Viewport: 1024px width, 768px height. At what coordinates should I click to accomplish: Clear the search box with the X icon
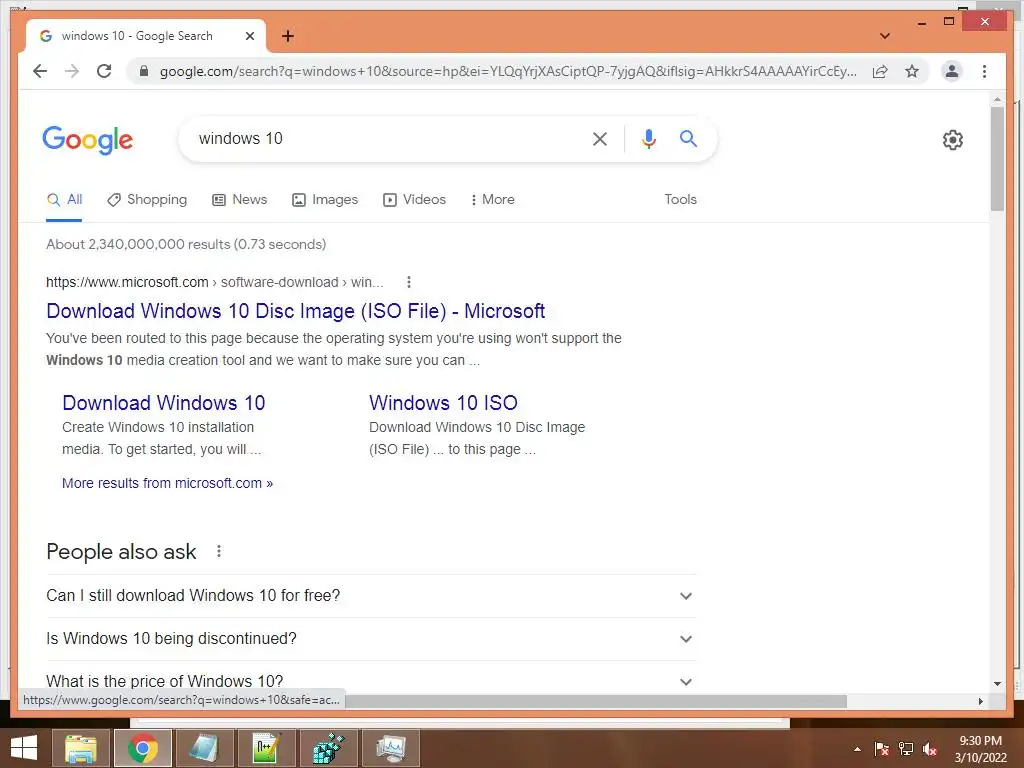[600, 138]
